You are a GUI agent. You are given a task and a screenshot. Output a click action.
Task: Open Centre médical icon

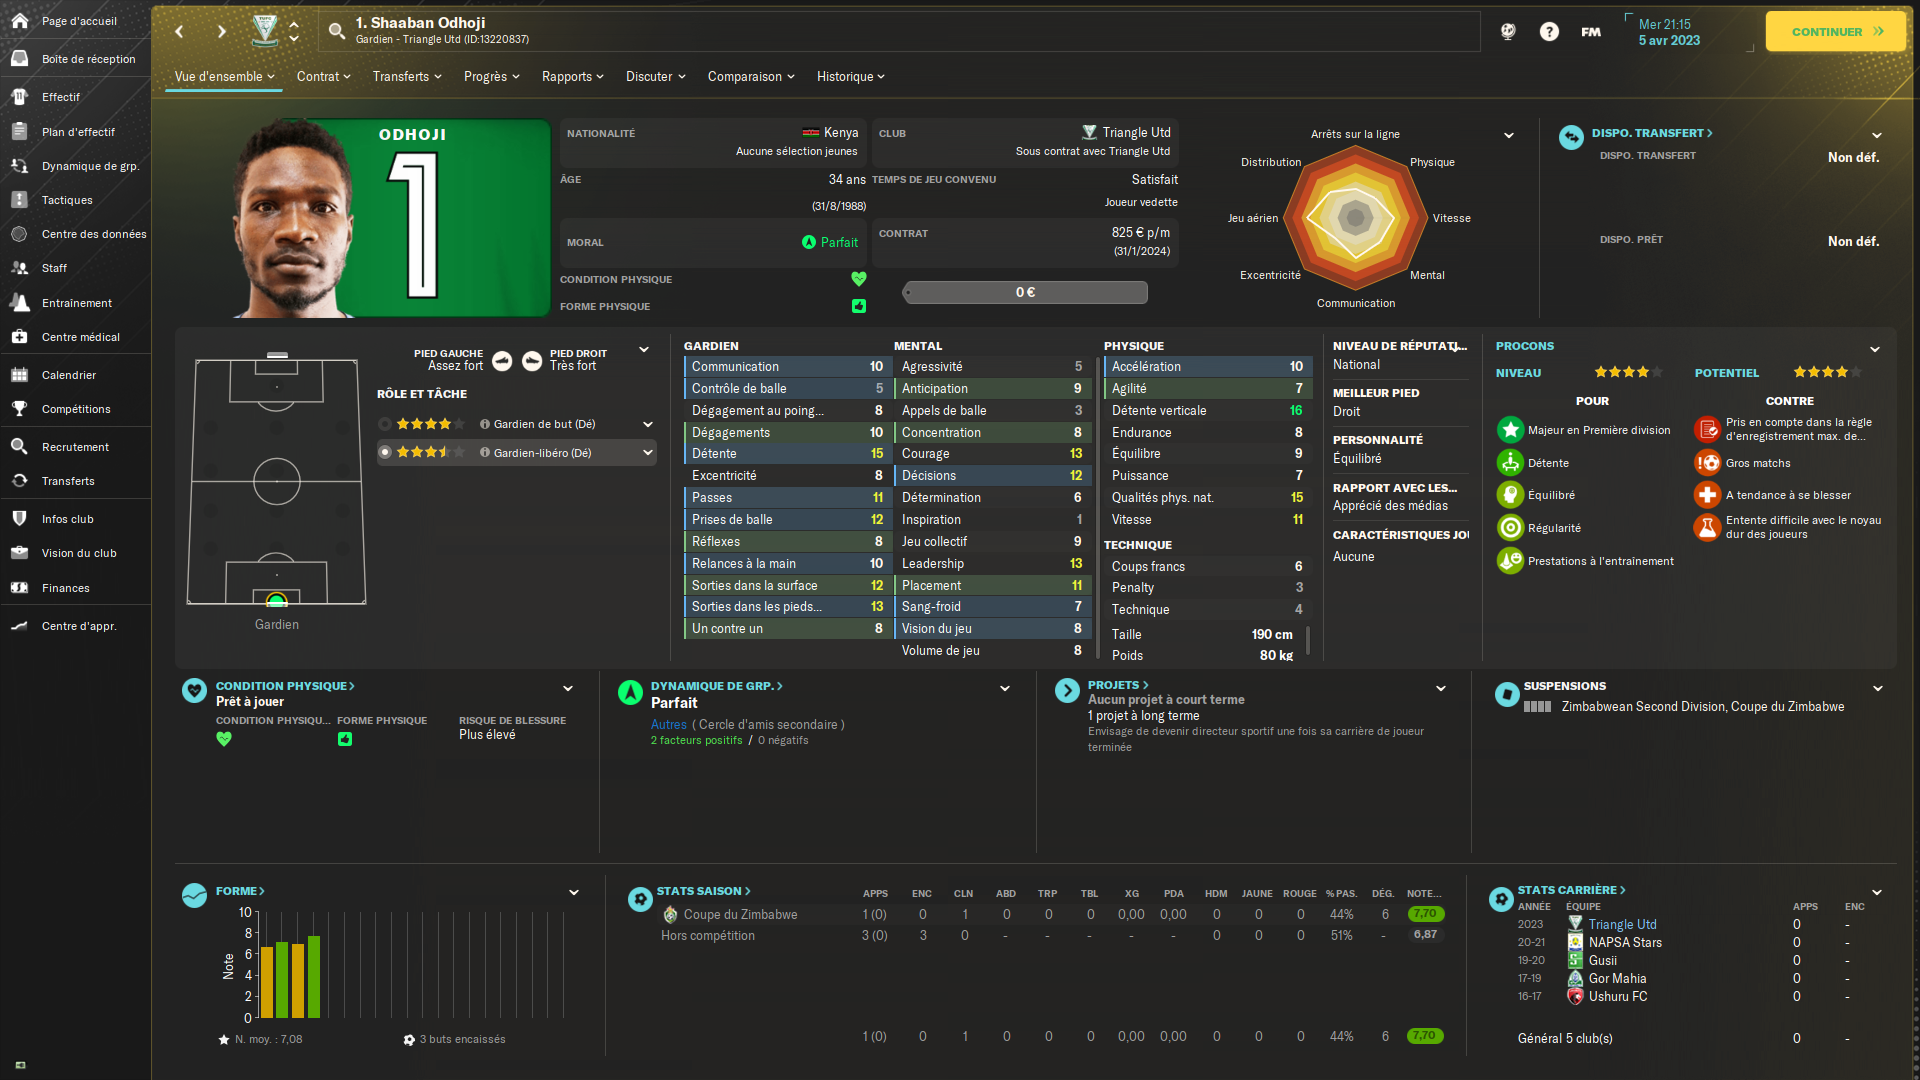20,337
